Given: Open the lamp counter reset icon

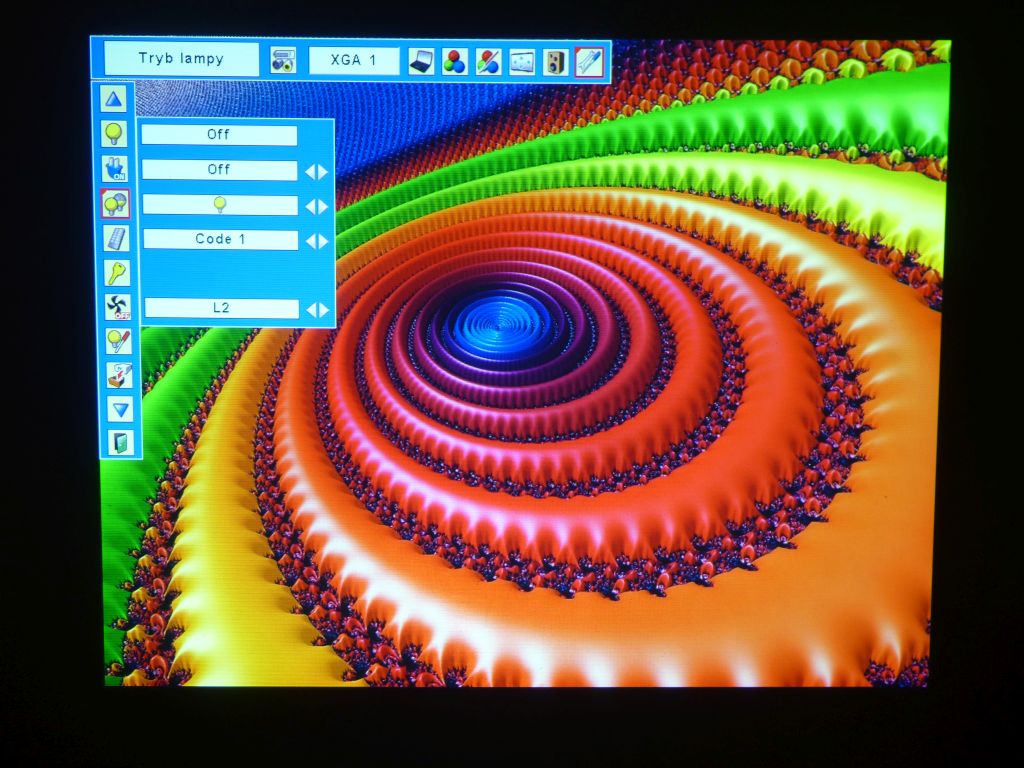Looking at the screenshot, I should 118,341.
